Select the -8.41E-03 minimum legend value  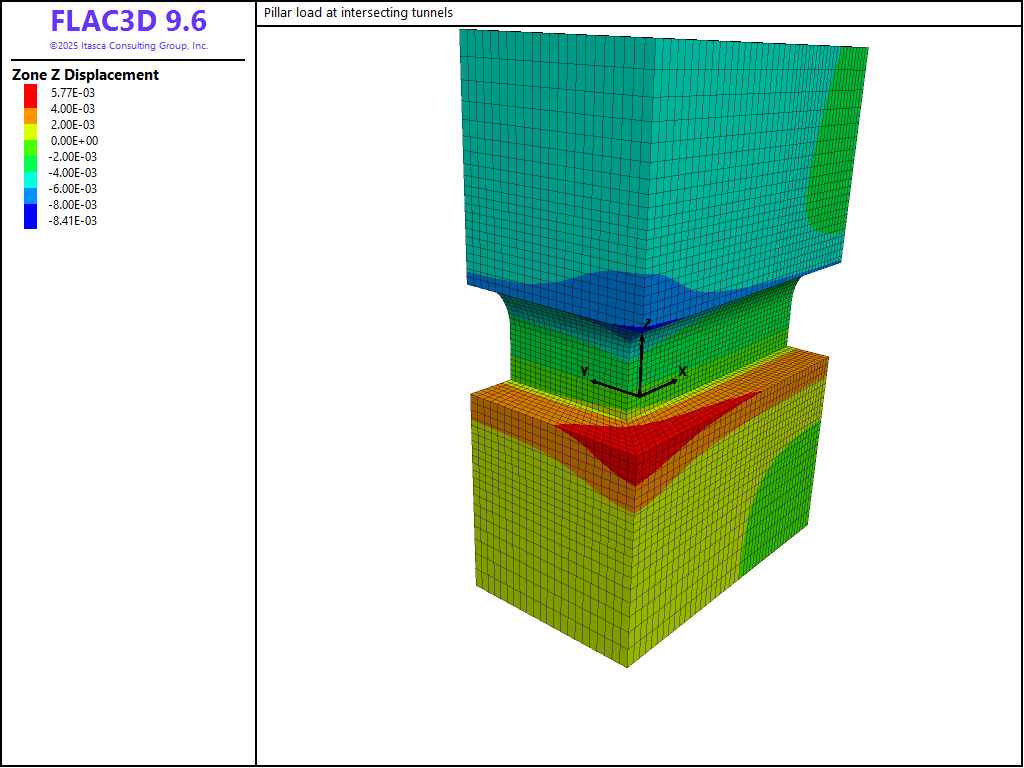(73, 221)
